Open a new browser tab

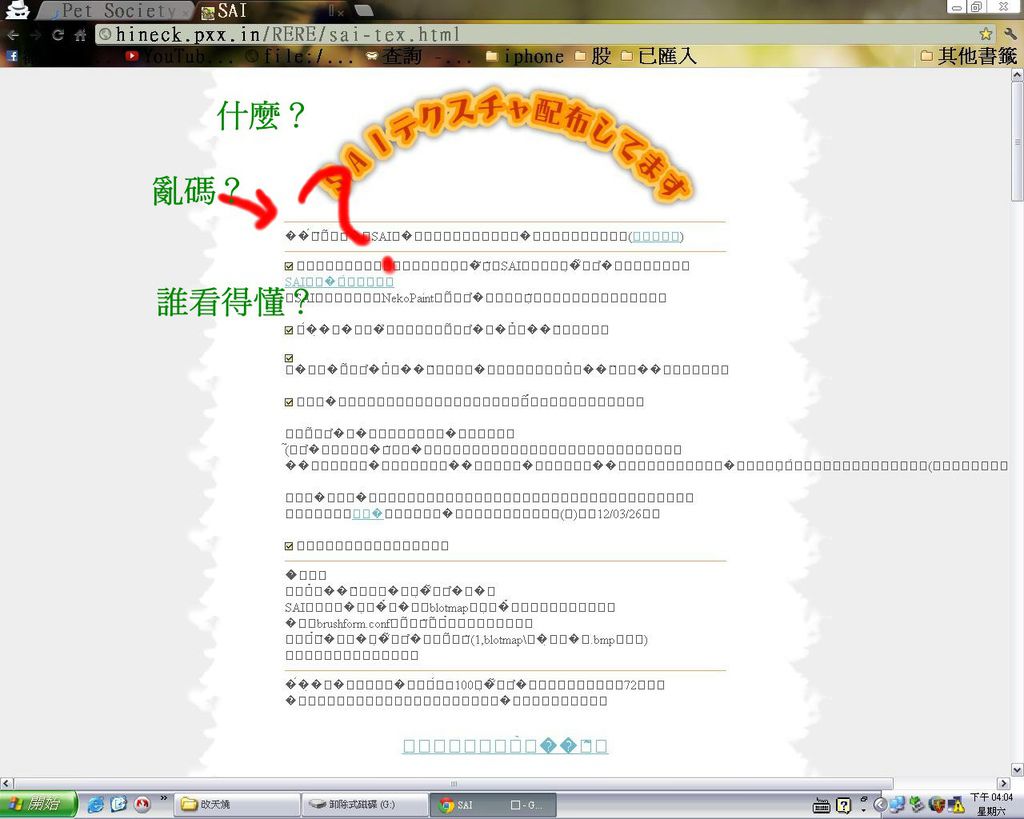[364, 10]
